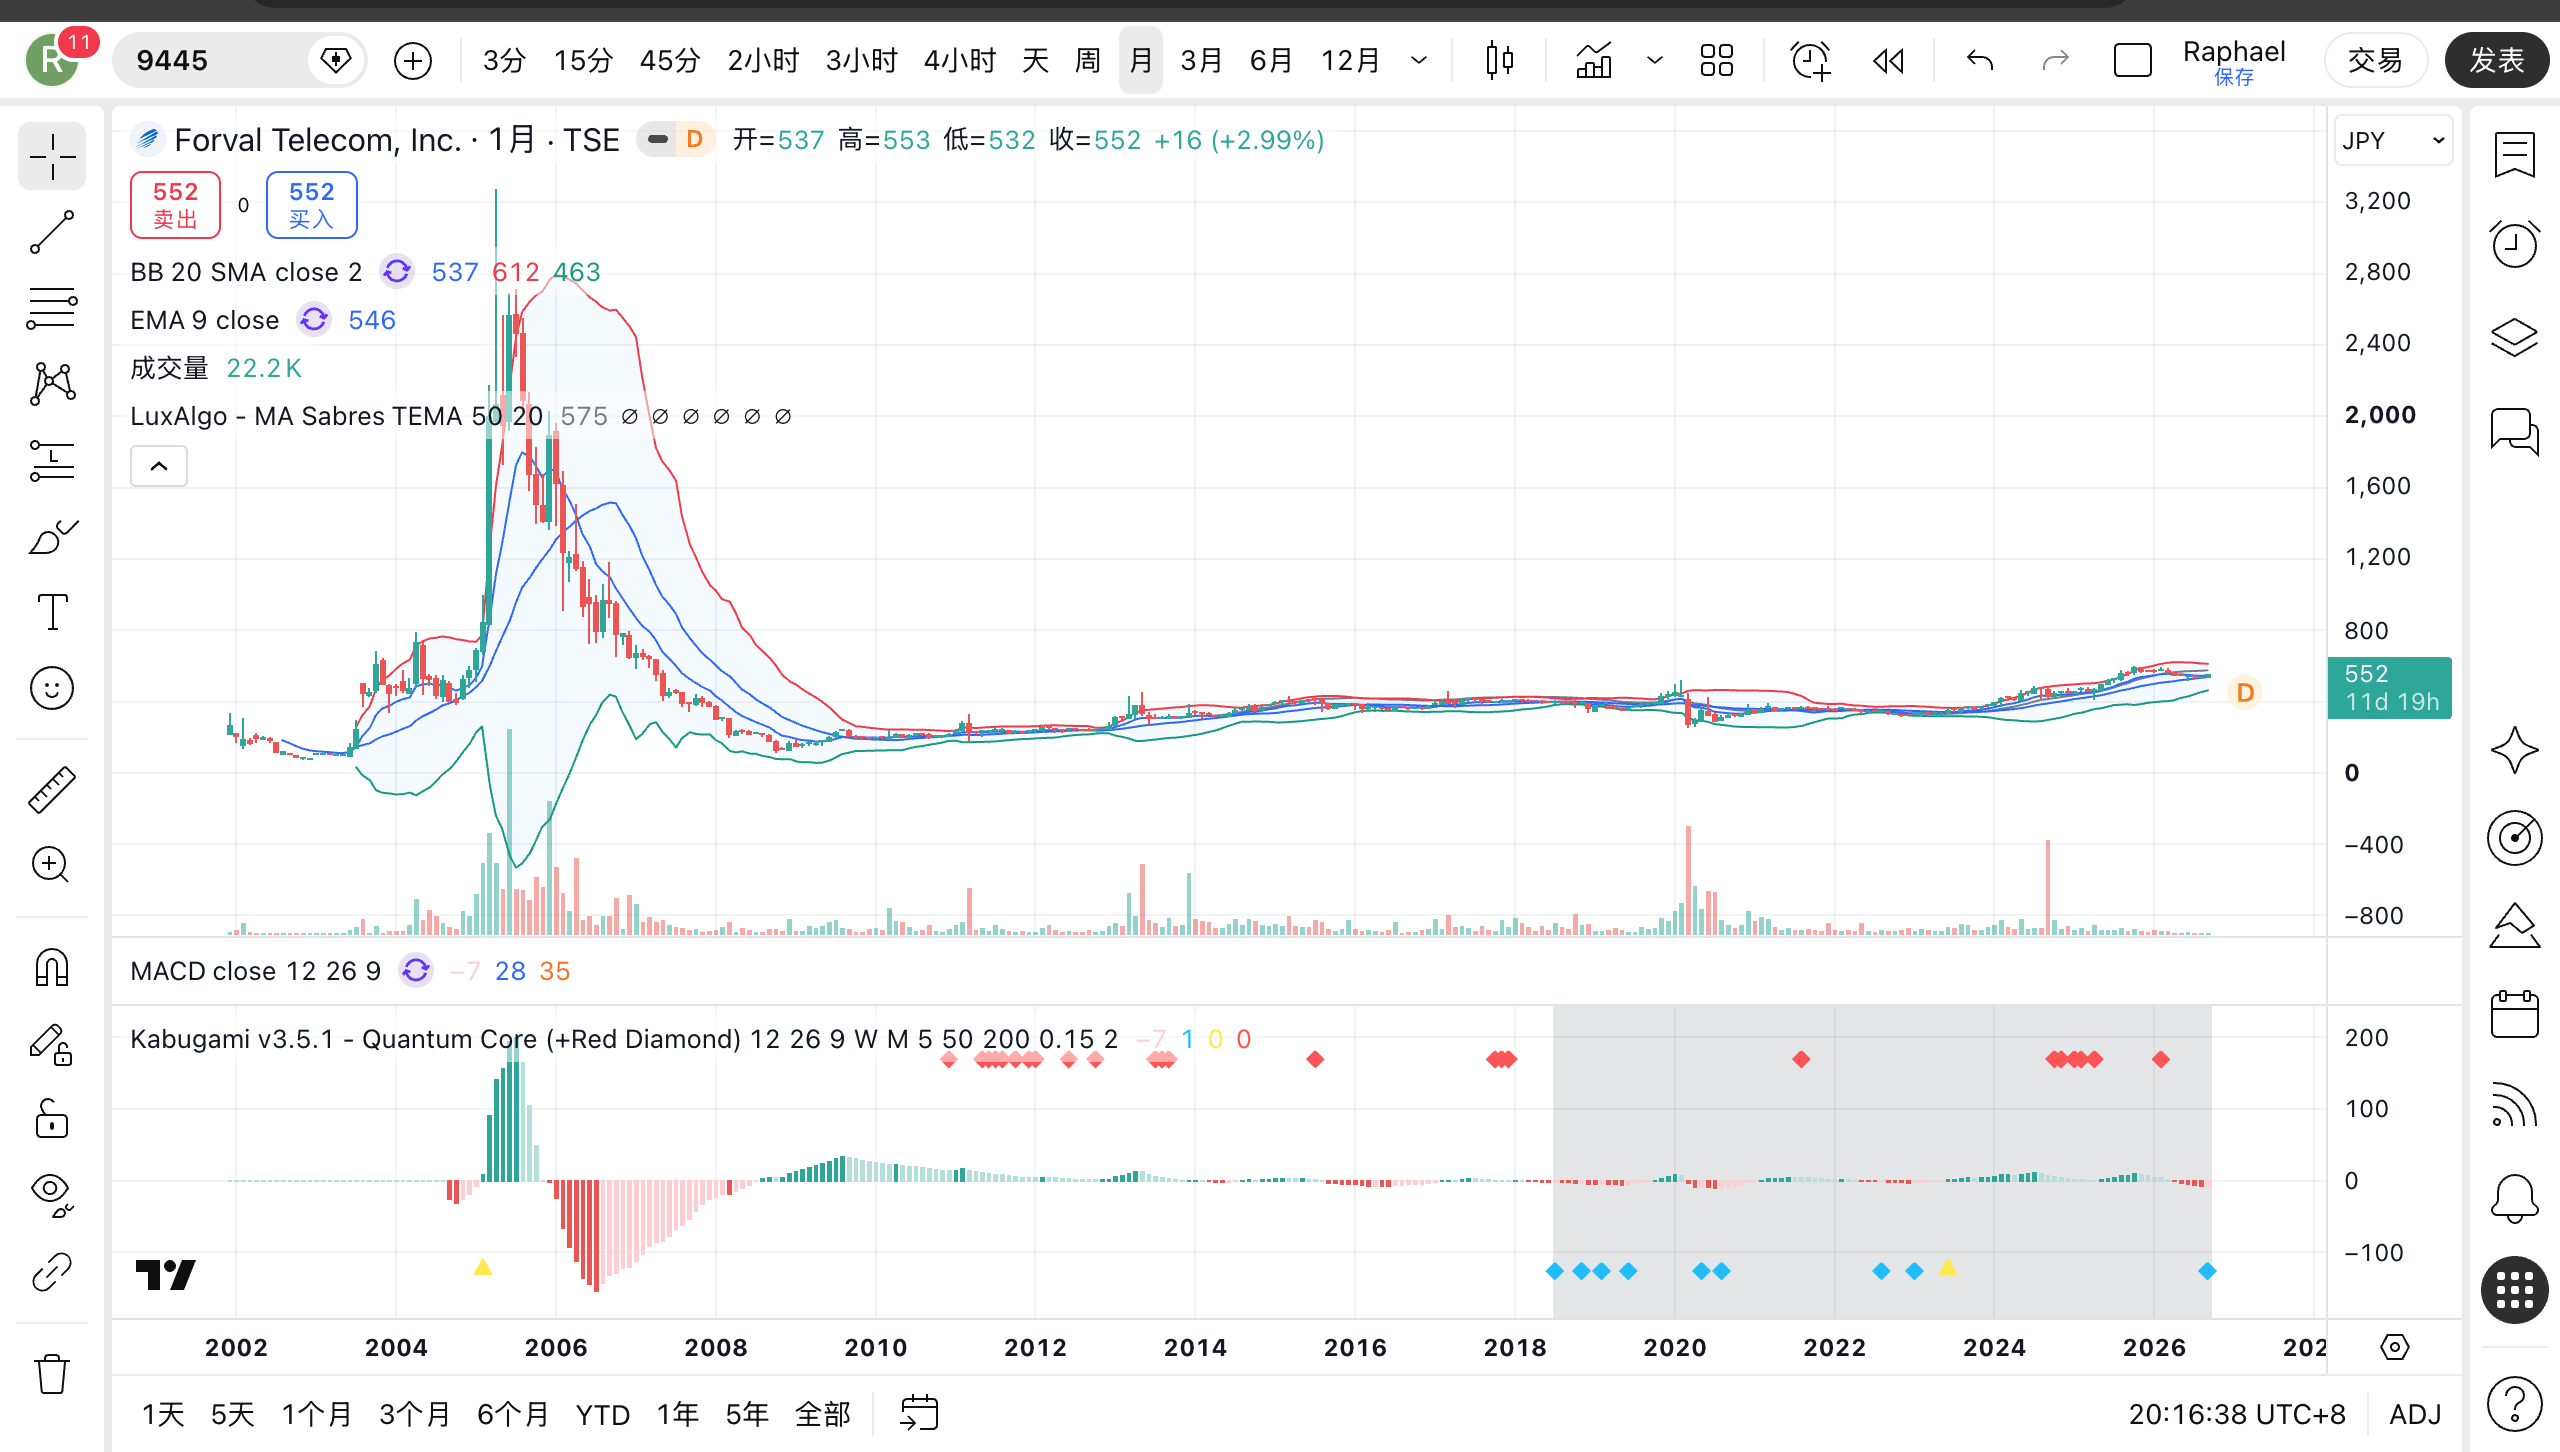The width and height of the screenshot is (2560, 1452).
Task: Click the drawing link icon in the left toolbar
Action: 52,1272
